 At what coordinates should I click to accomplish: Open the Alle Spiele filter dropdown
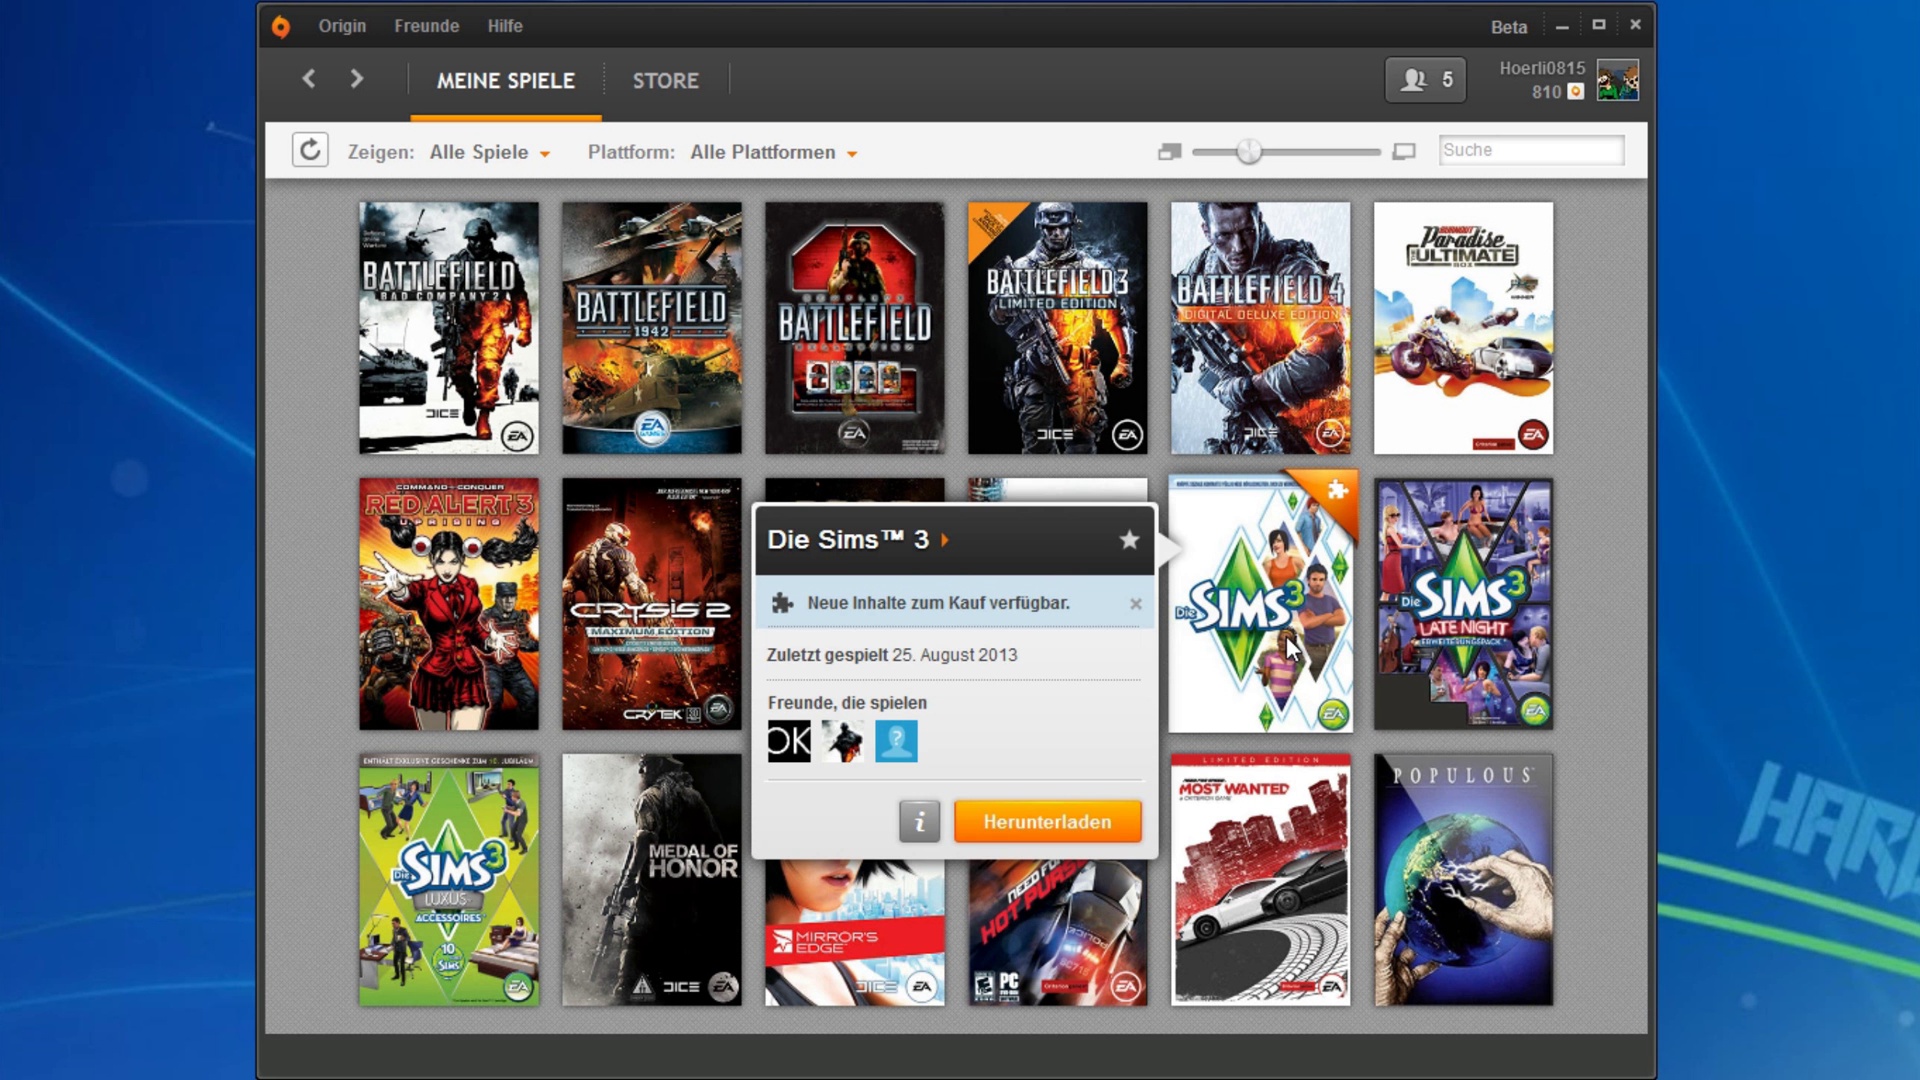[x=490, y=152]
